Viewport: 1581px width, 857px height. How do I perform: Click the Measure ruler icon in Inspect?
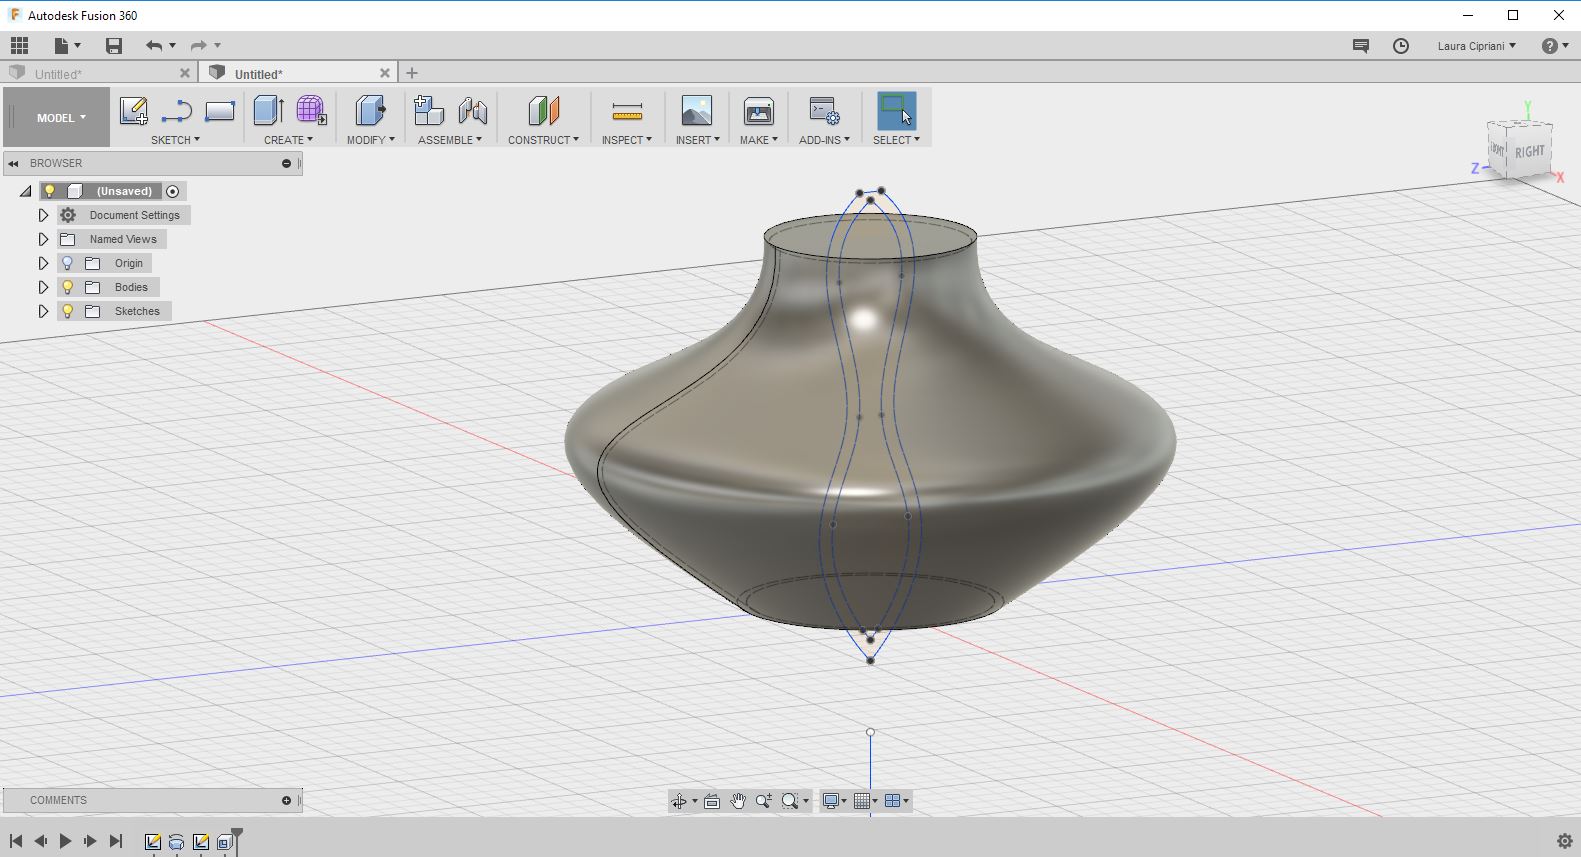click(x=627, y=111)
